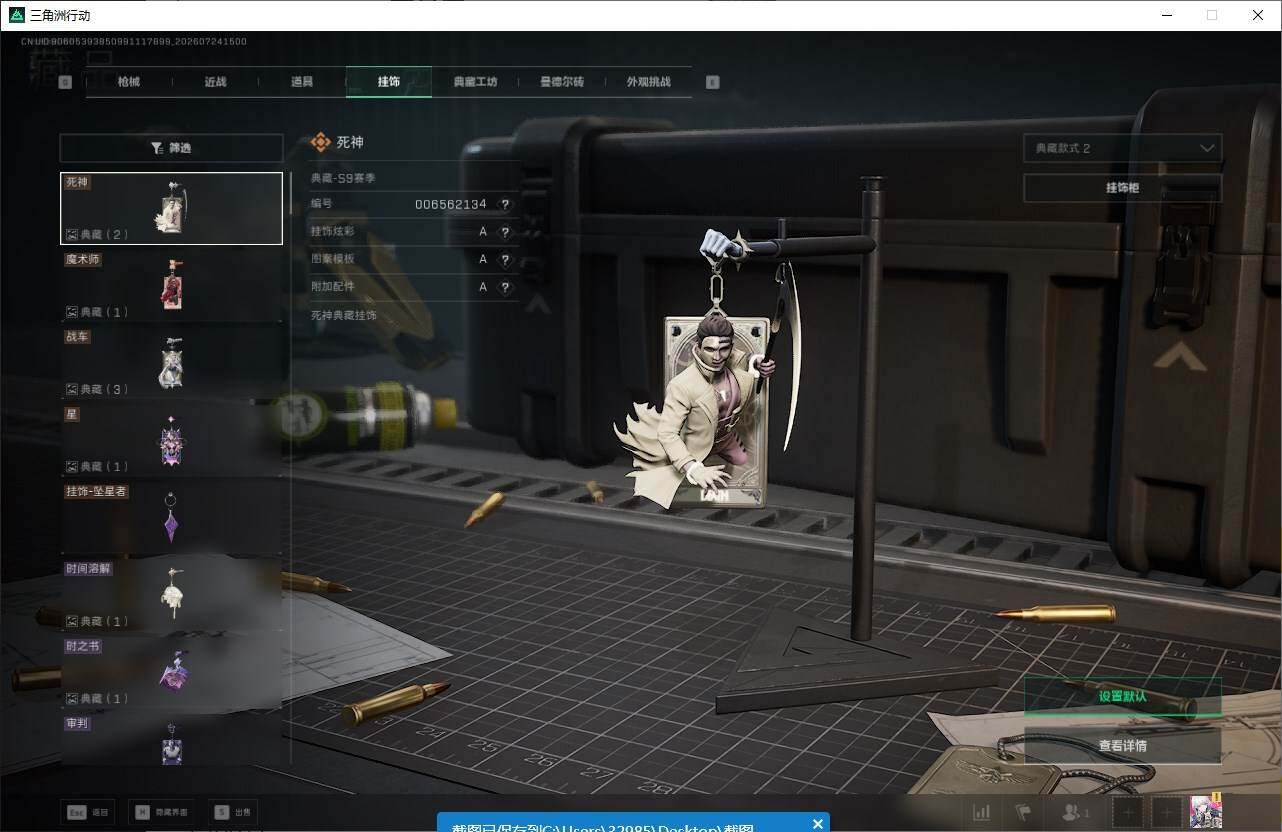Click the 三角洲行动 app icon in title bar
This screenshot has width=1282, height=832.
[16, 15]
